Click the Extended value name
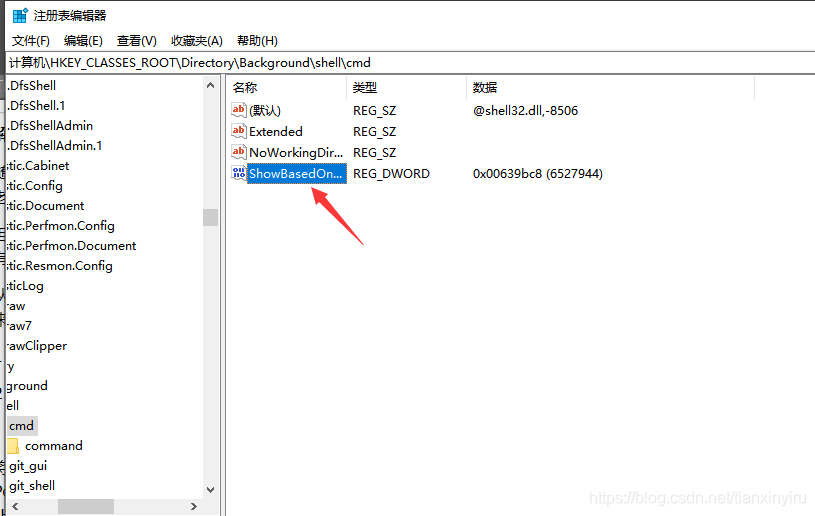This screenshot has width=815, height=516. (275, 131)
